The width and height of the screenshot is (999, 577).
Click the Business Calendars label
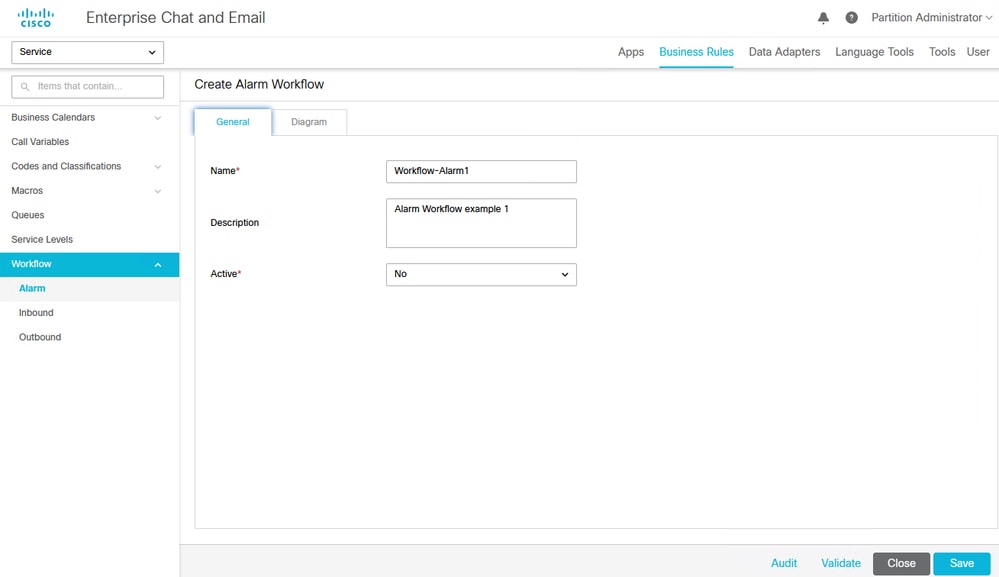click(53, 118)
